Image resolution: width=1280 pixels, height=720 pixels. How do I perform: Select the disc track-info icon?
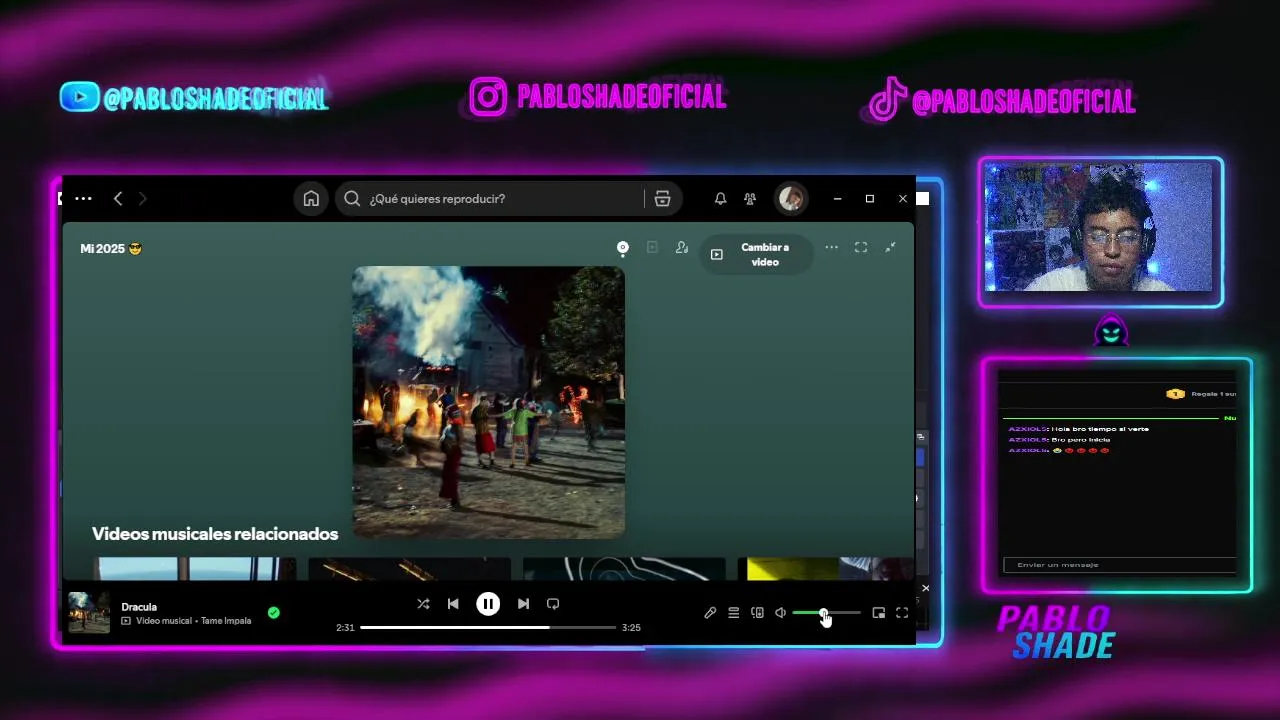point(622,248)
